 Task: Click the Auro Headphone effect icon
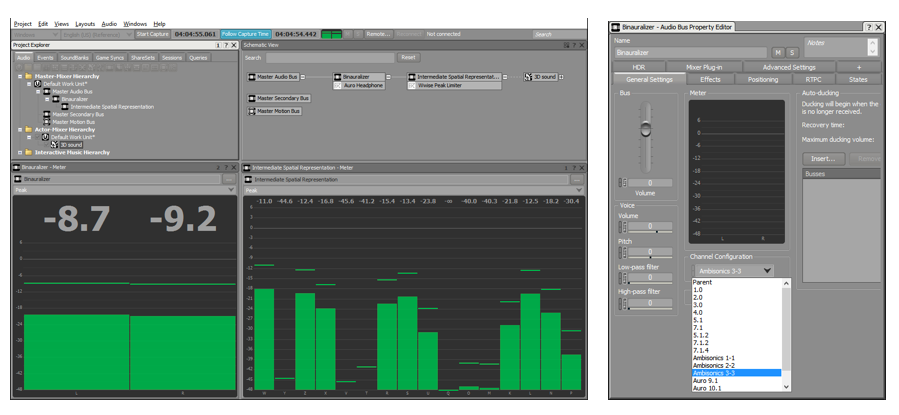point(338,85)
